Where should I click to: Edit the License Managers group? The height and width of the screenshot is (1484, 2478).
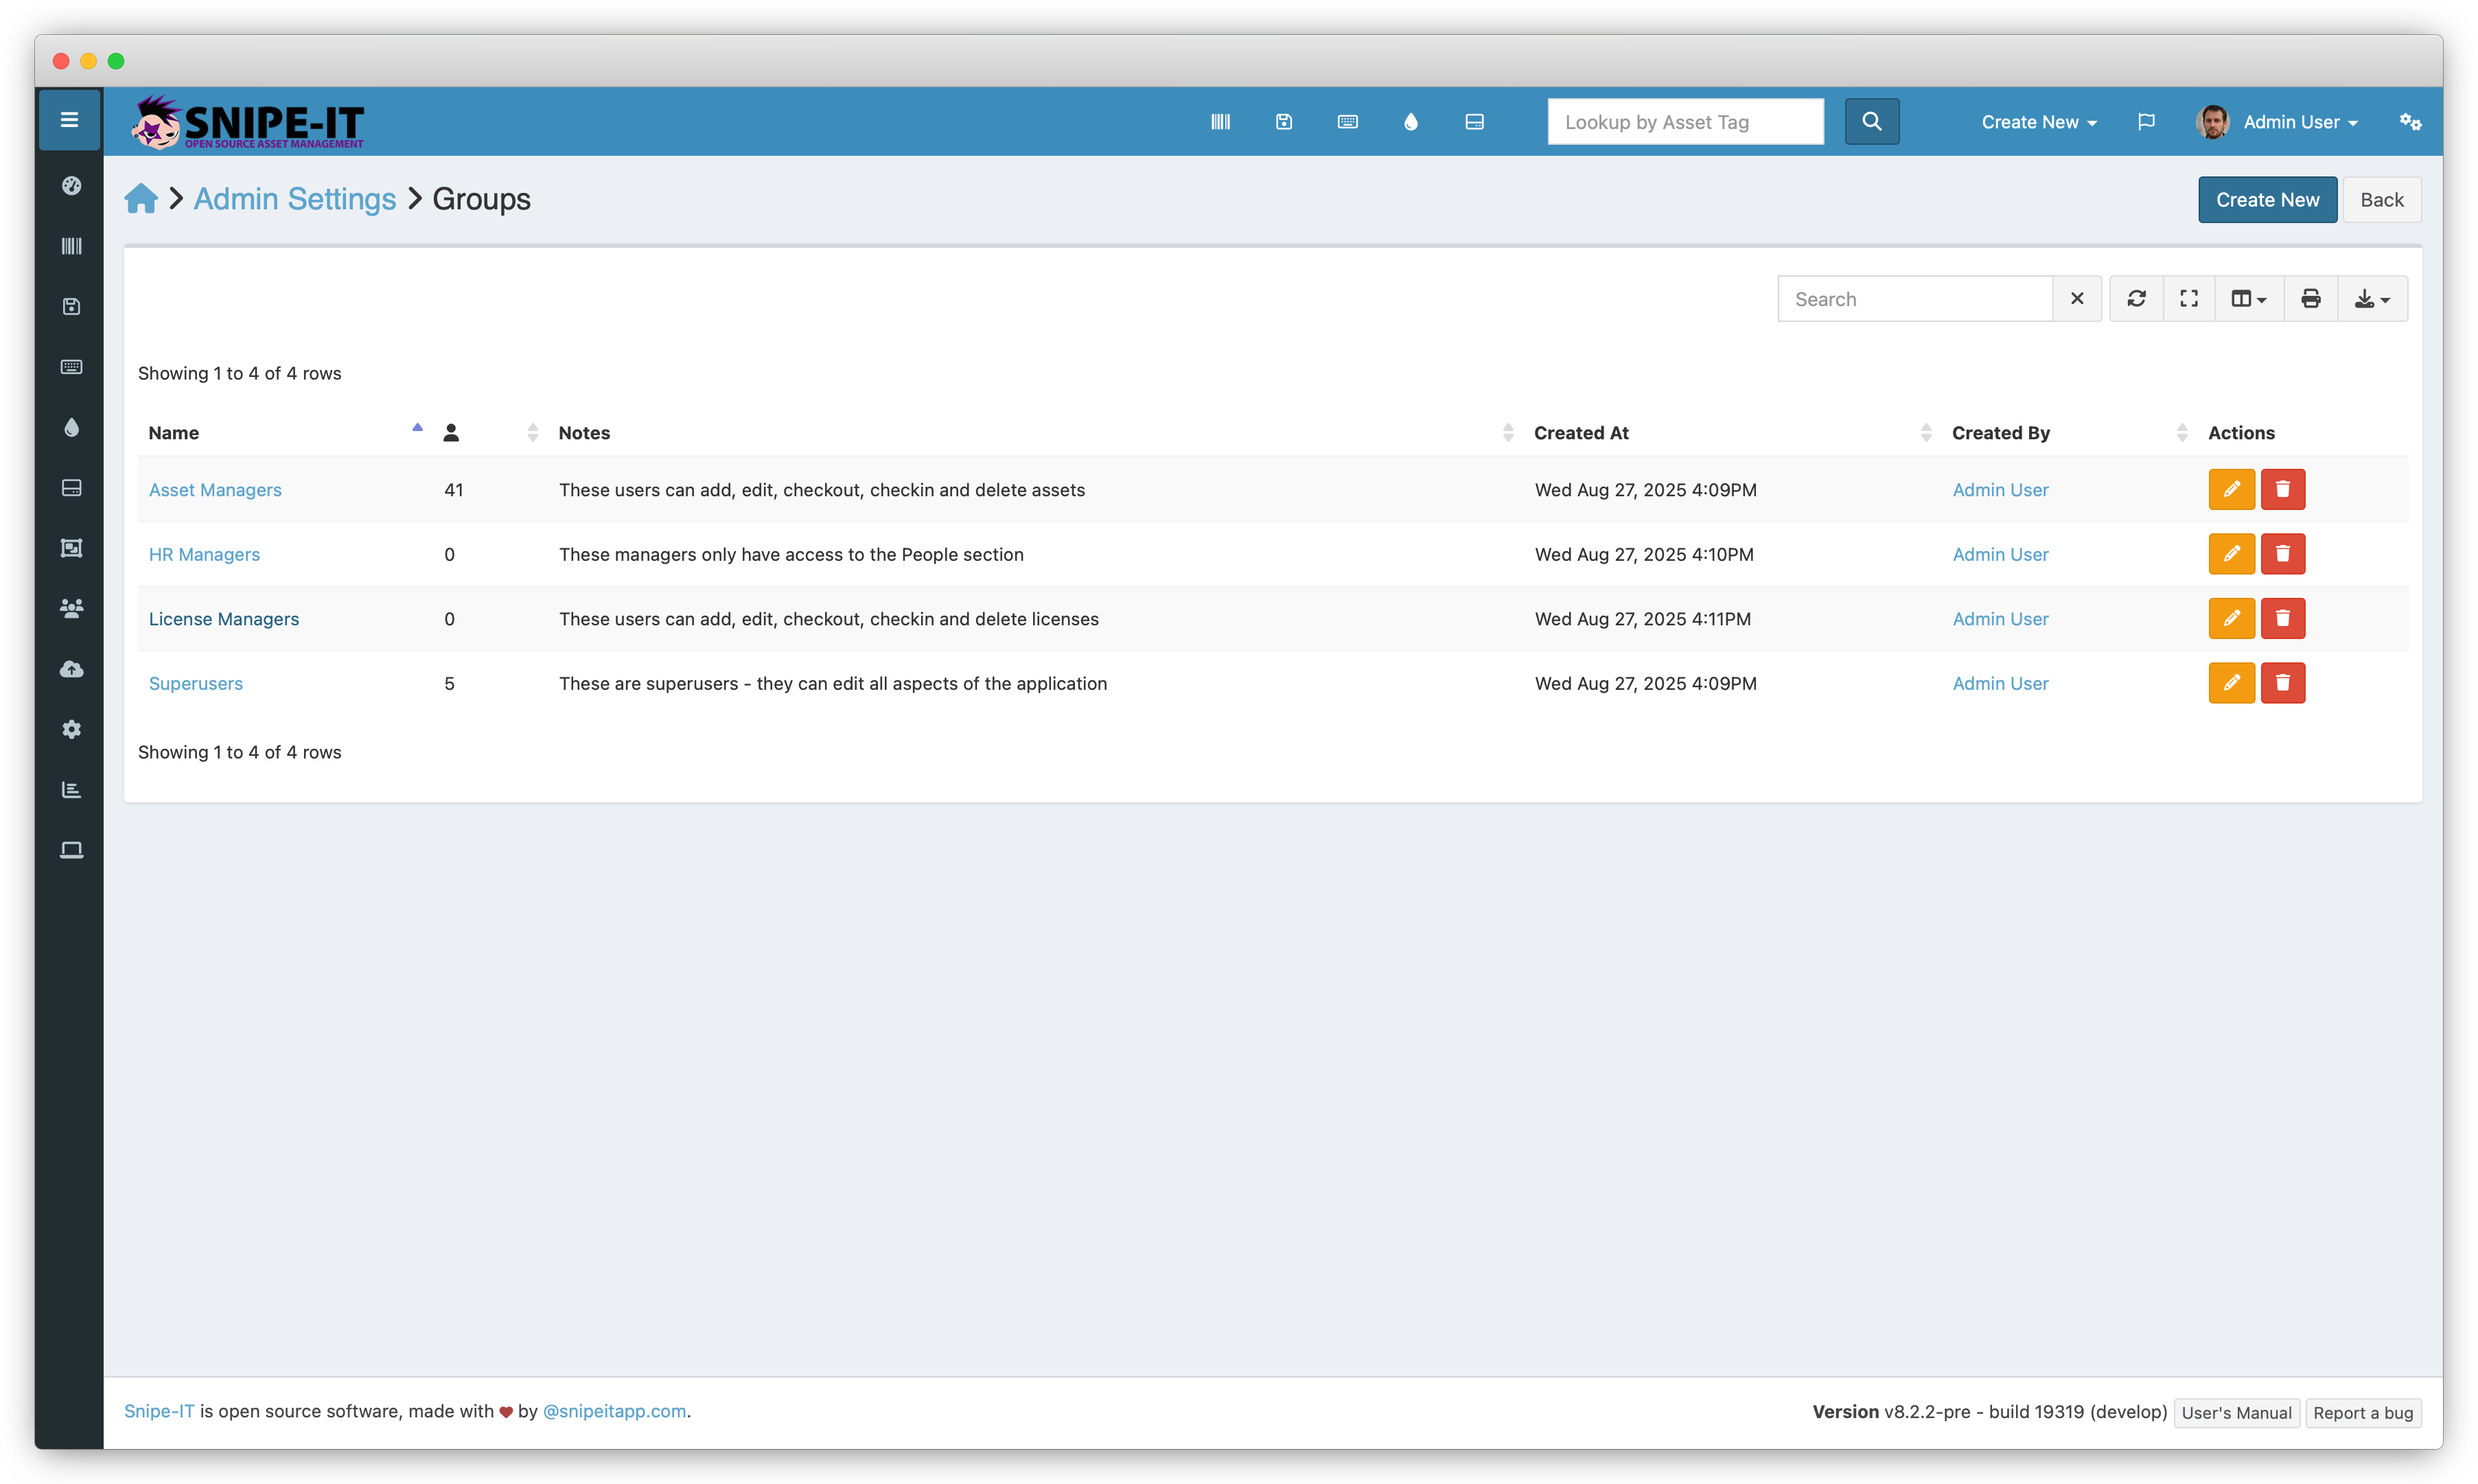tap(2232, 619)
